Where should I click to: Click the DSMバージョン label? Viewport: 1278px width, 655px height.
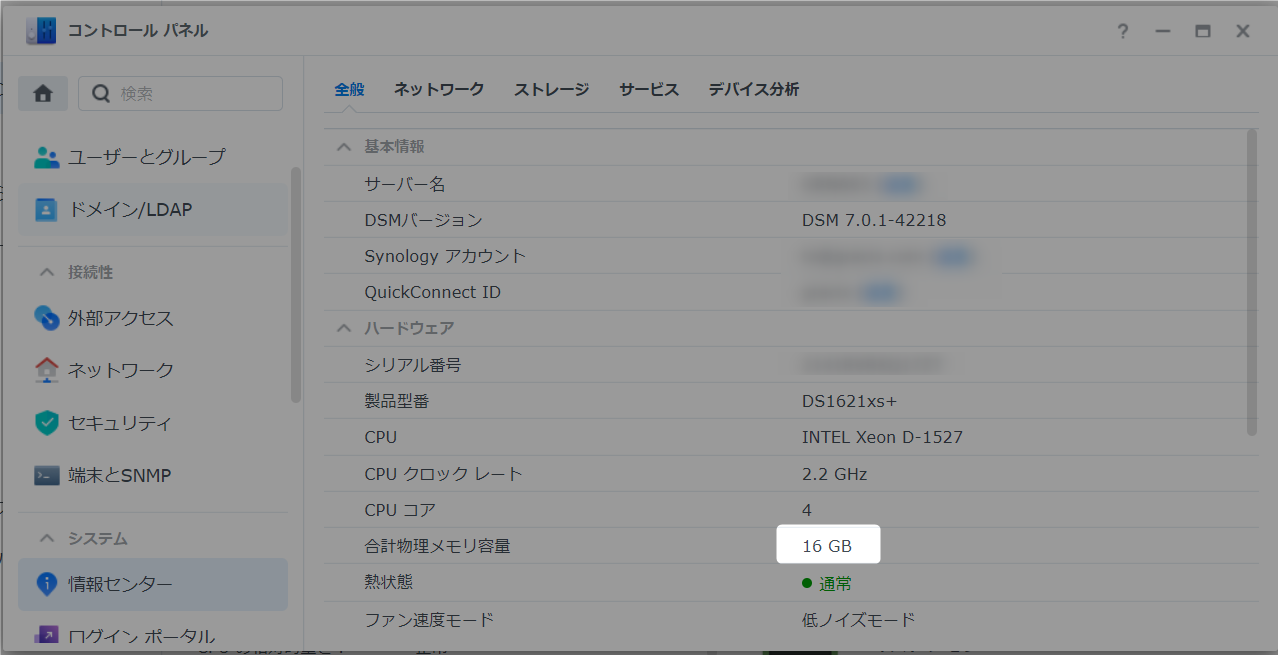pos(424,220)
